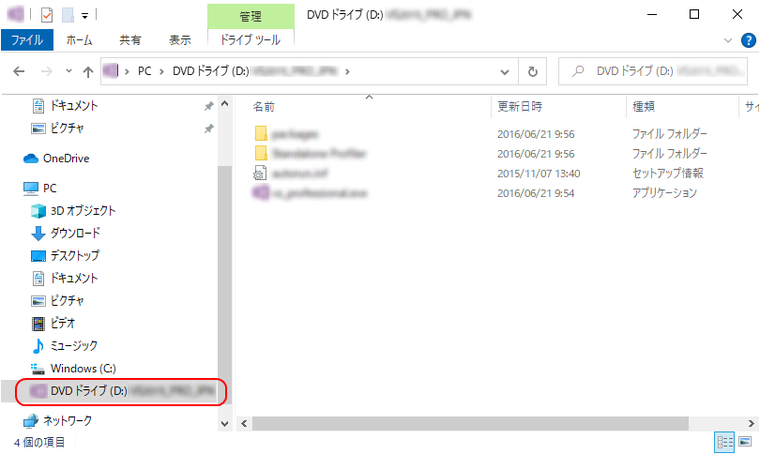Click the Refresh button beside address bar
This screenshot has height=454, width=760.
point(532,72)
